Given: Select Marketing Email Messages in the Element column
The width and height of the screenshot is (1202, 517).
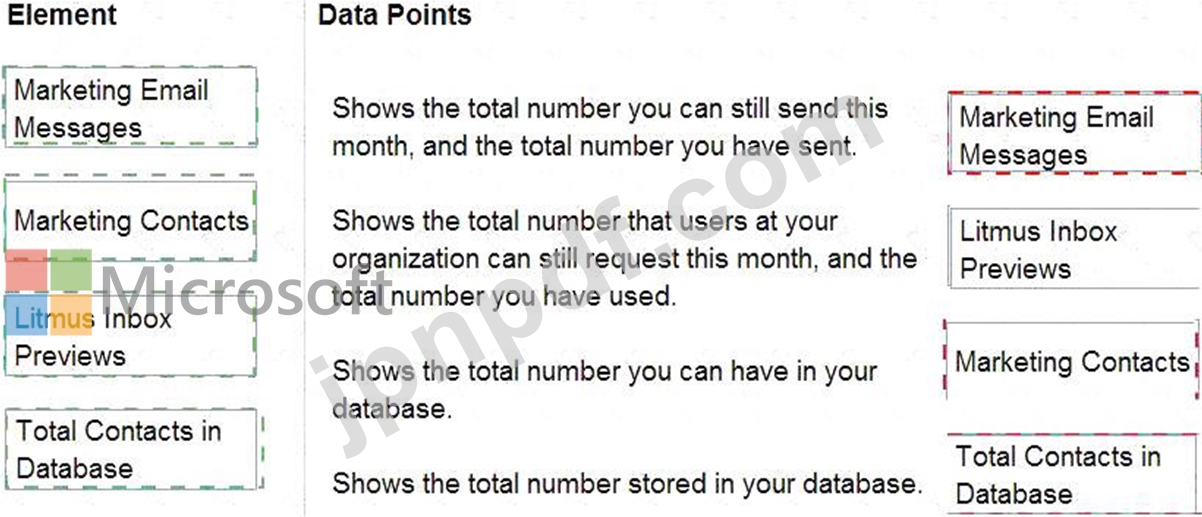Looking at the screenshot, I should click(x=131, y=108).
